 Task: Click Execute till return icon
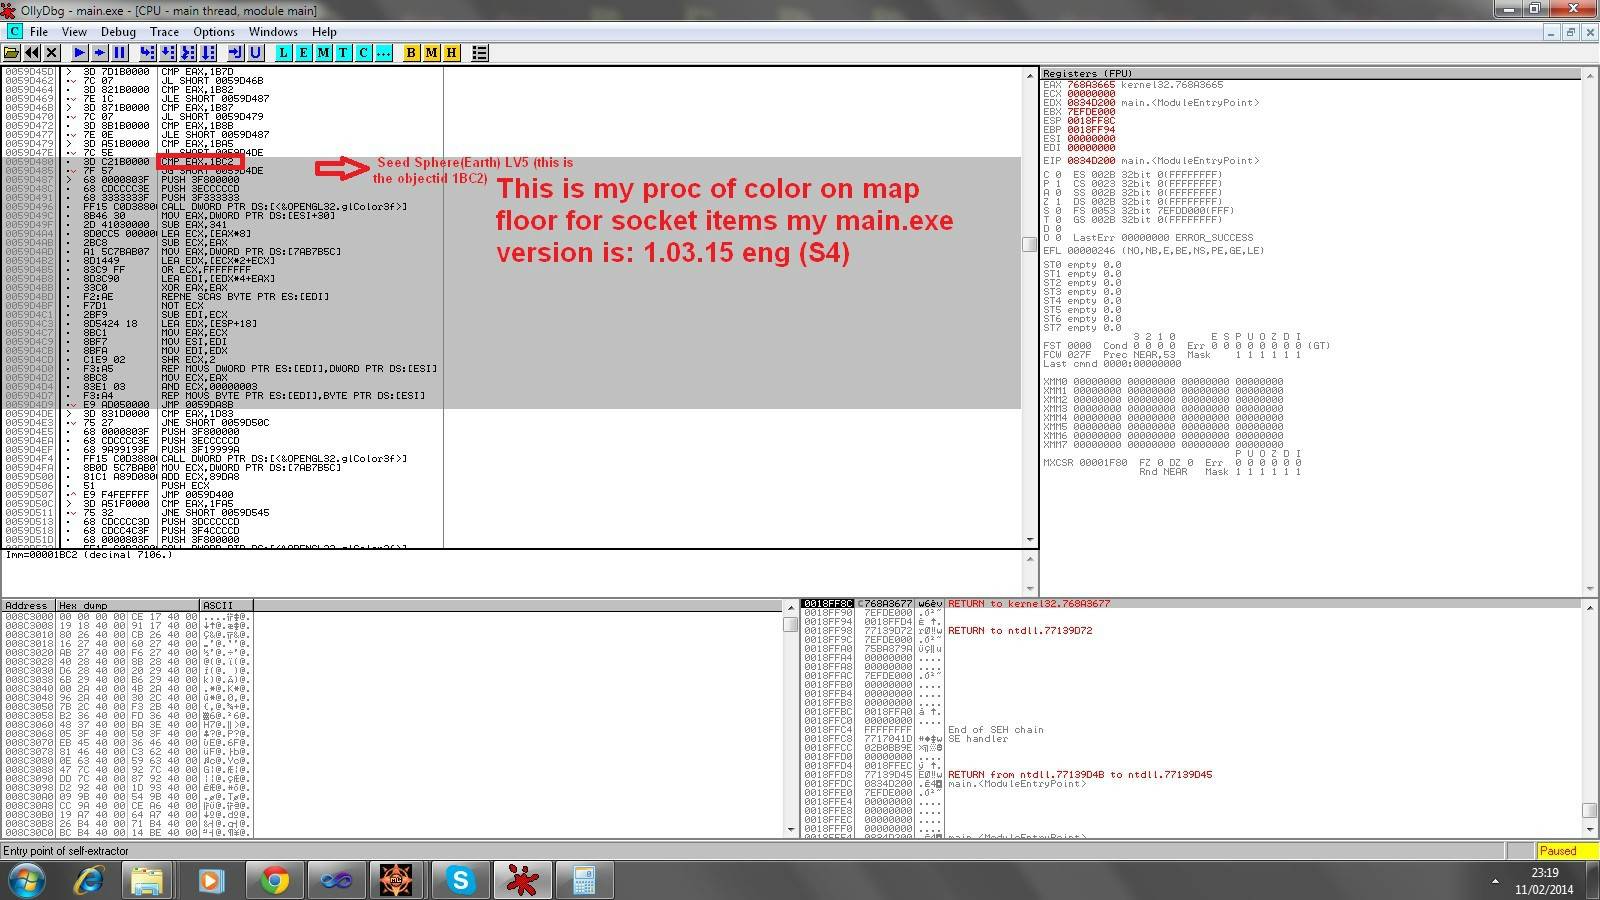pyautogui.click(x=236, y=52)
